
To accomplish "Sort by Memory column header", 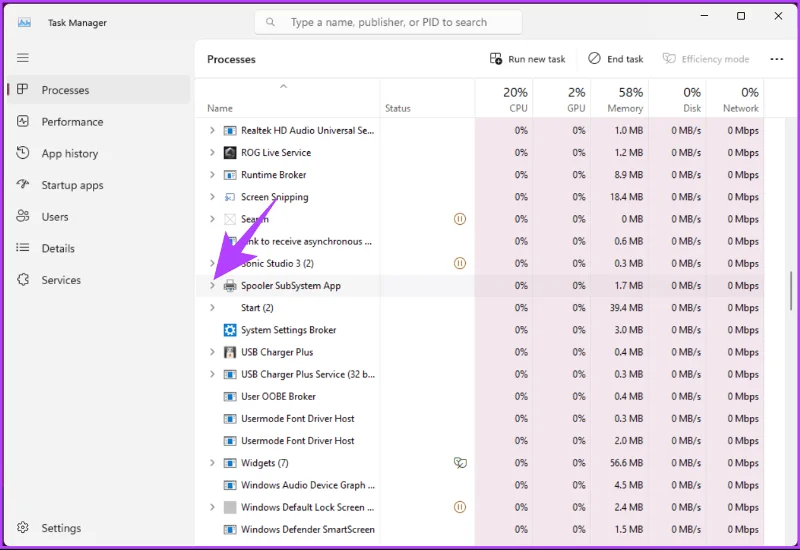I will [x=619, y=99].
